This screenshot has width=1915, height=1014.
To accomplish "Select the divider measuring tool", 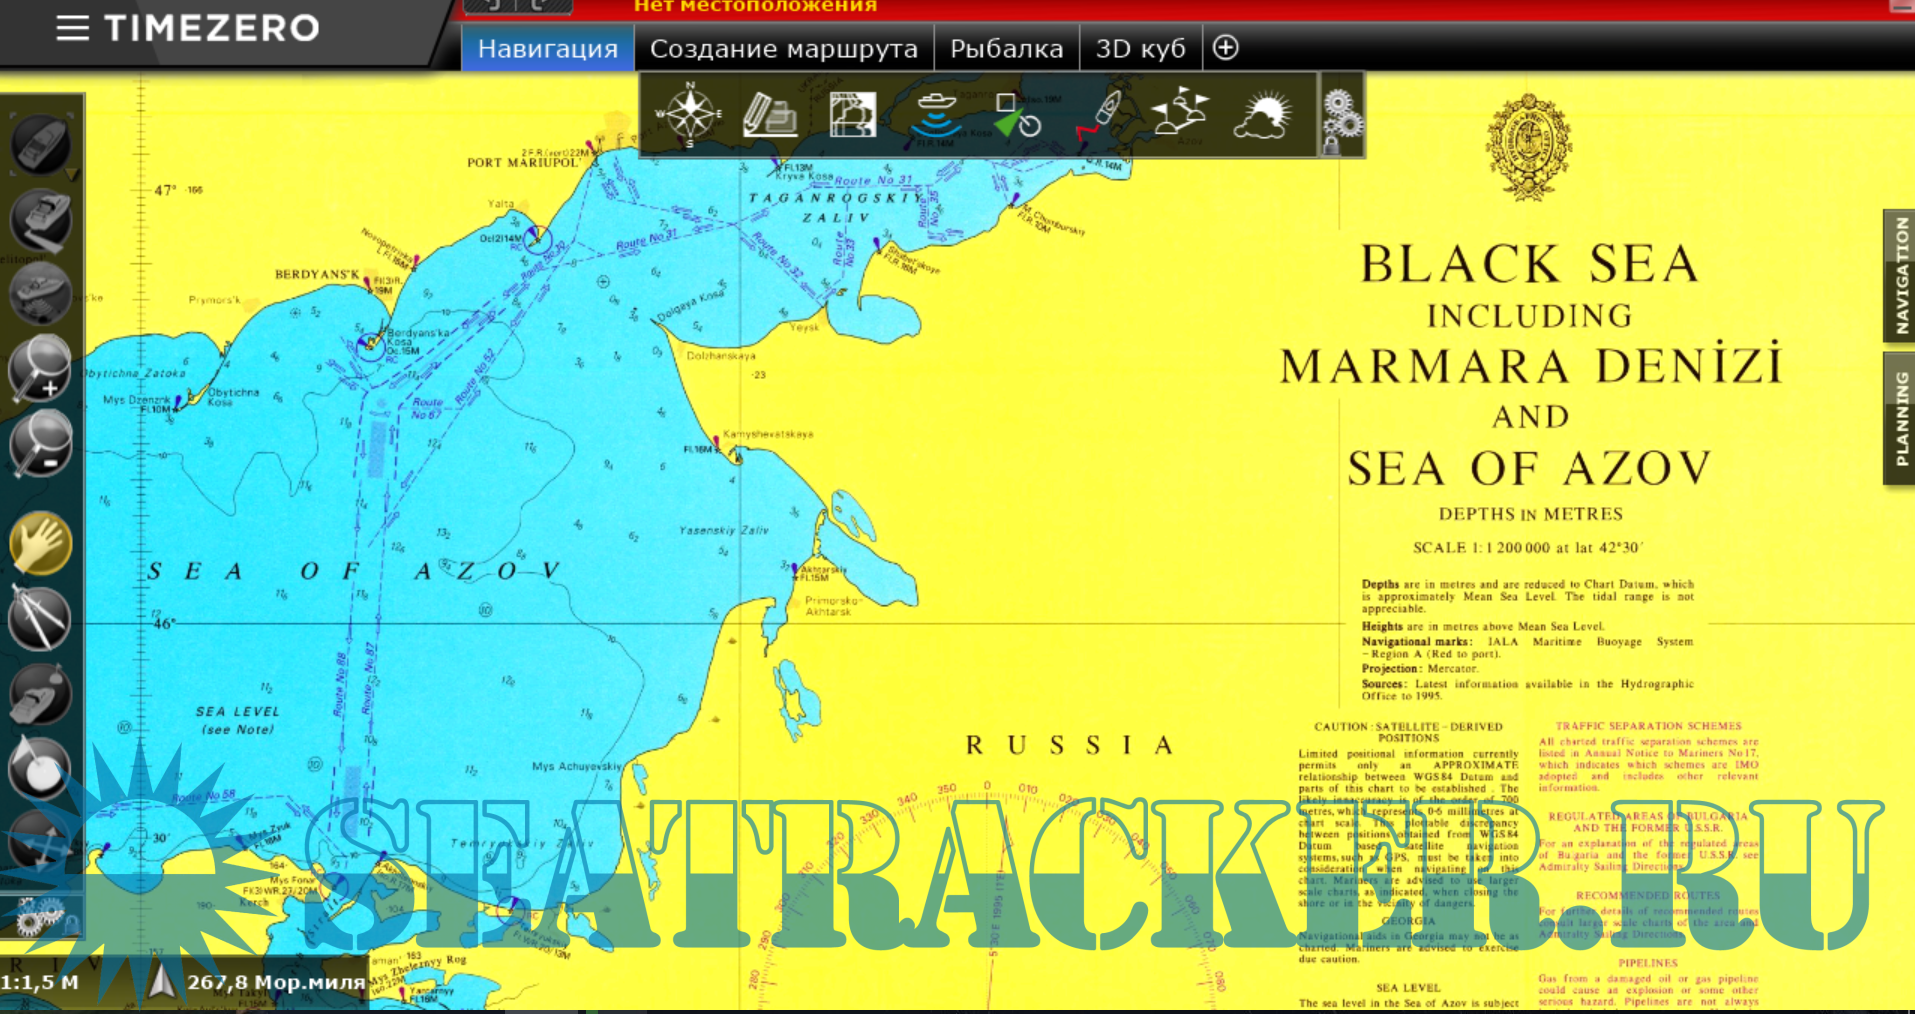I will pyautogui.click(x=40, y=618).
